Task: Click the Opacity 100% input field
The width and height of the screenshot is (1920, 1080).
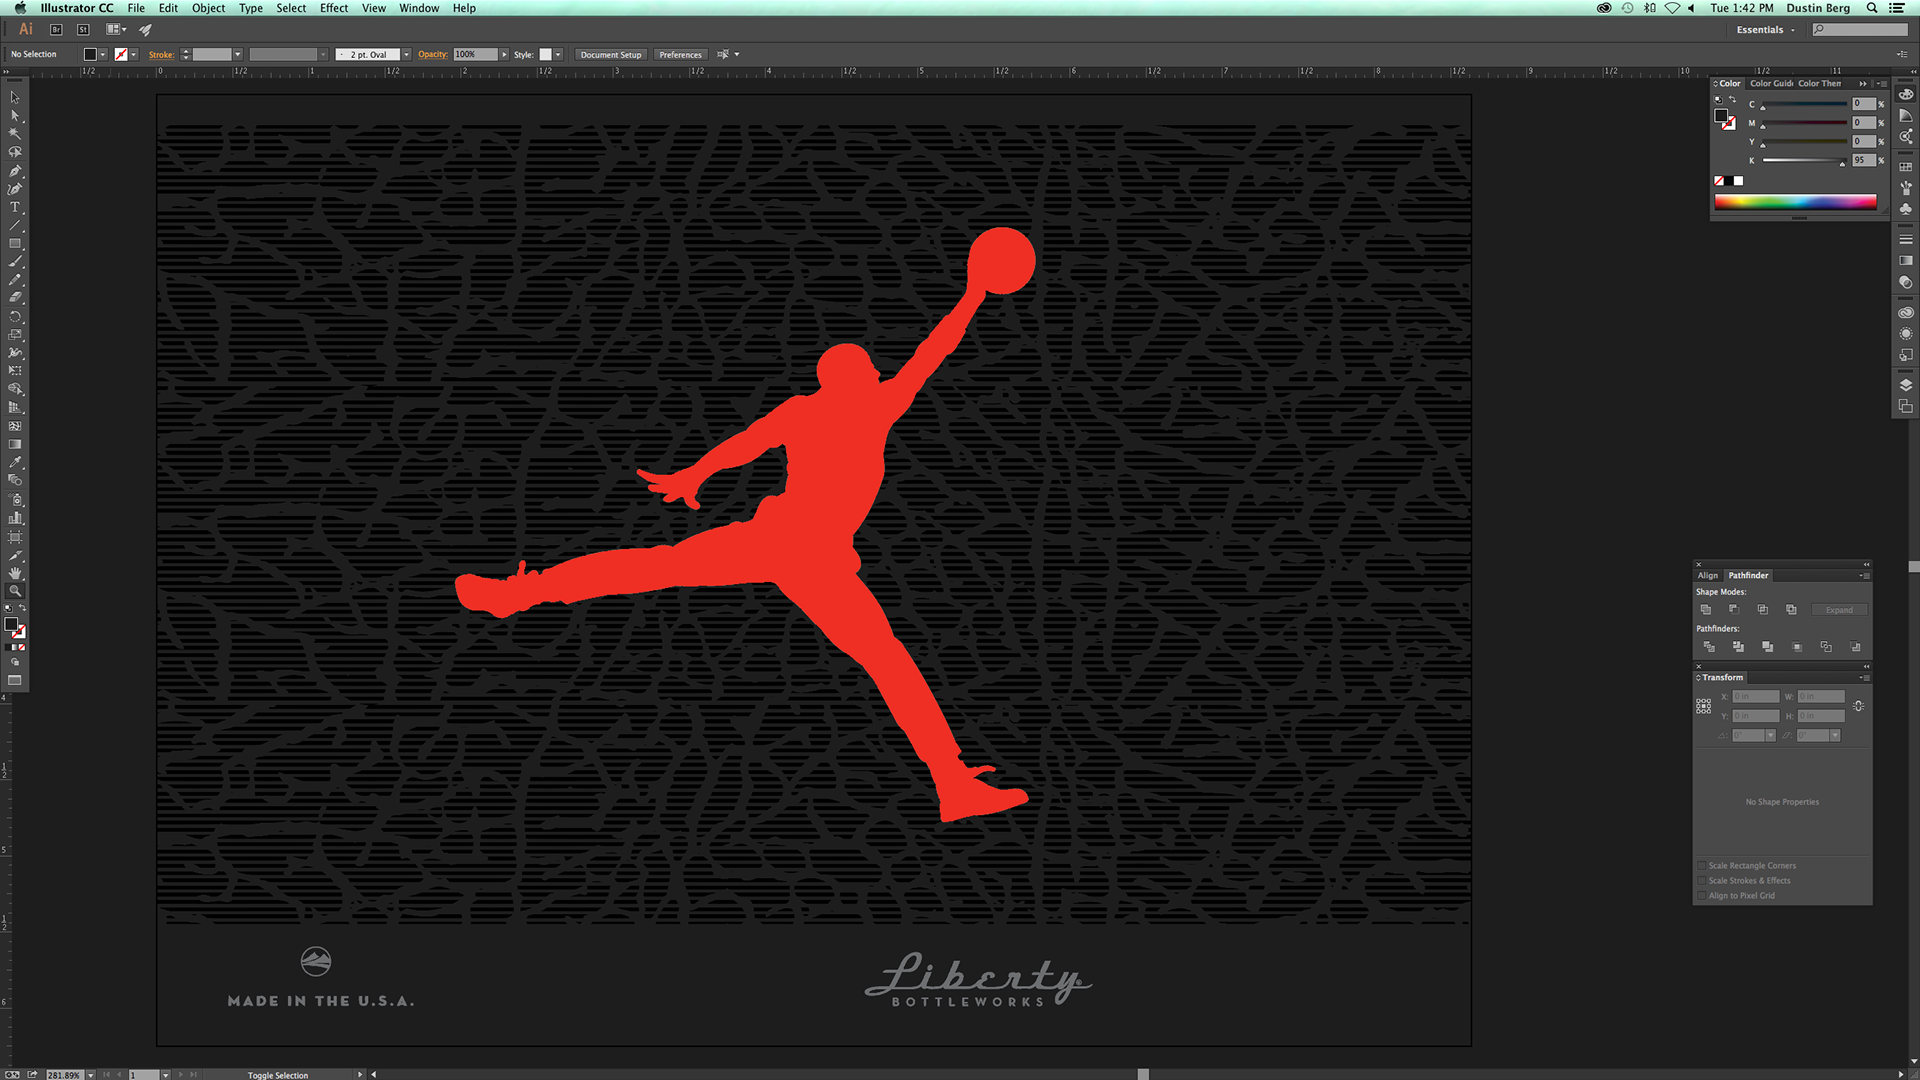Action: tap(475, 55)
